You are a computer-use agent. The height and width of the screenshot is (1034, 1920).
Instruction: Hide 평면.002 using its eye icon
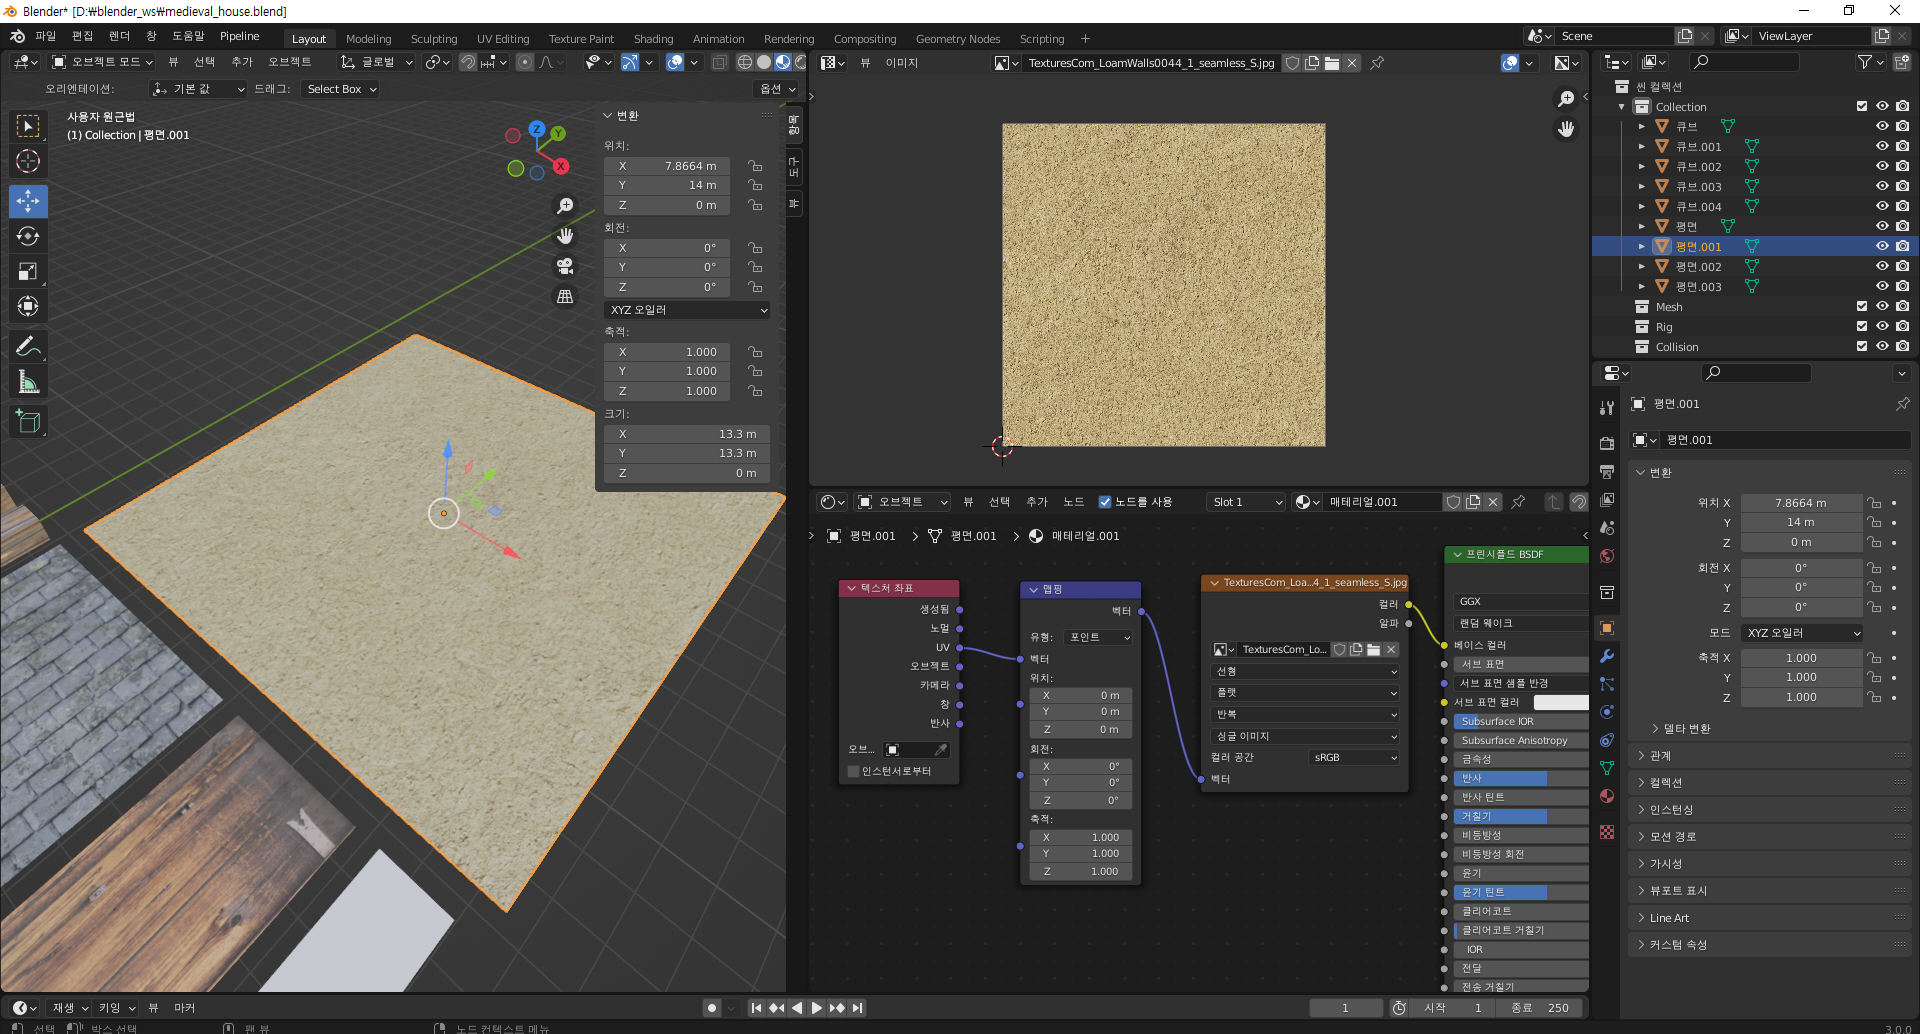1881,267
